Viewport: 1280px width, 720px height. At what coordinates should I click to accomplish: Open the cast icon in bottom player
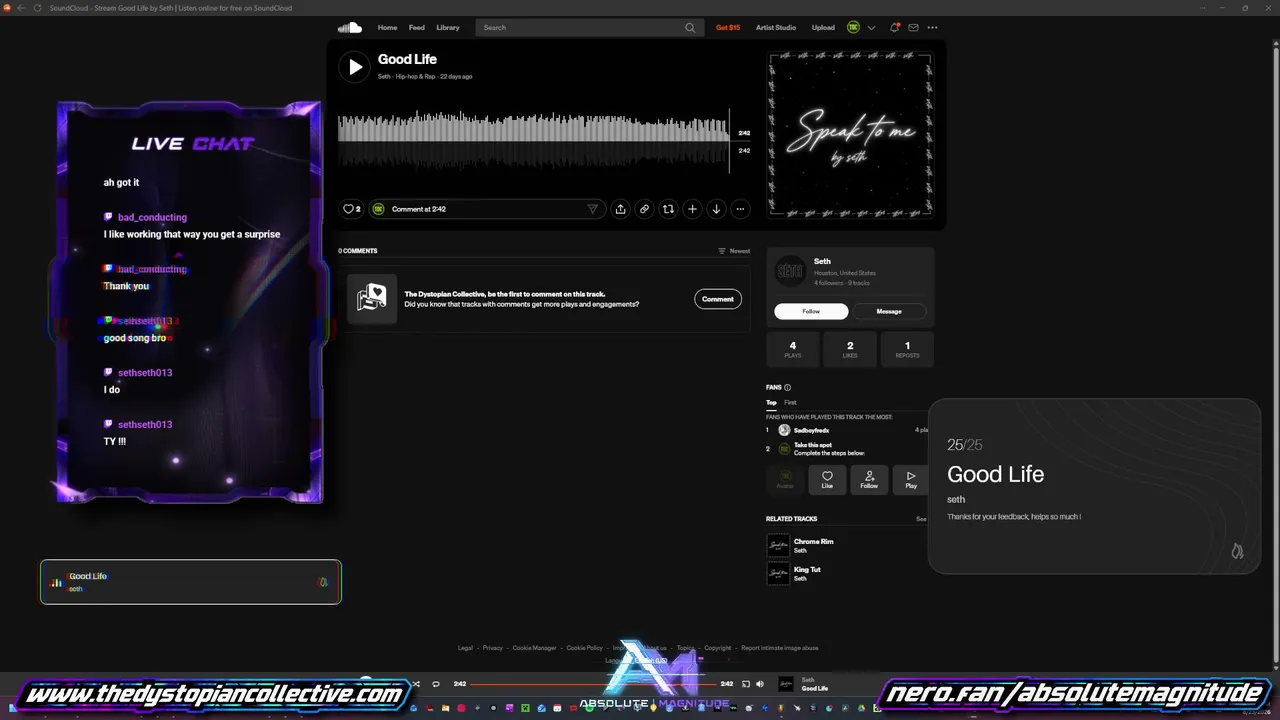click(745, 684)
